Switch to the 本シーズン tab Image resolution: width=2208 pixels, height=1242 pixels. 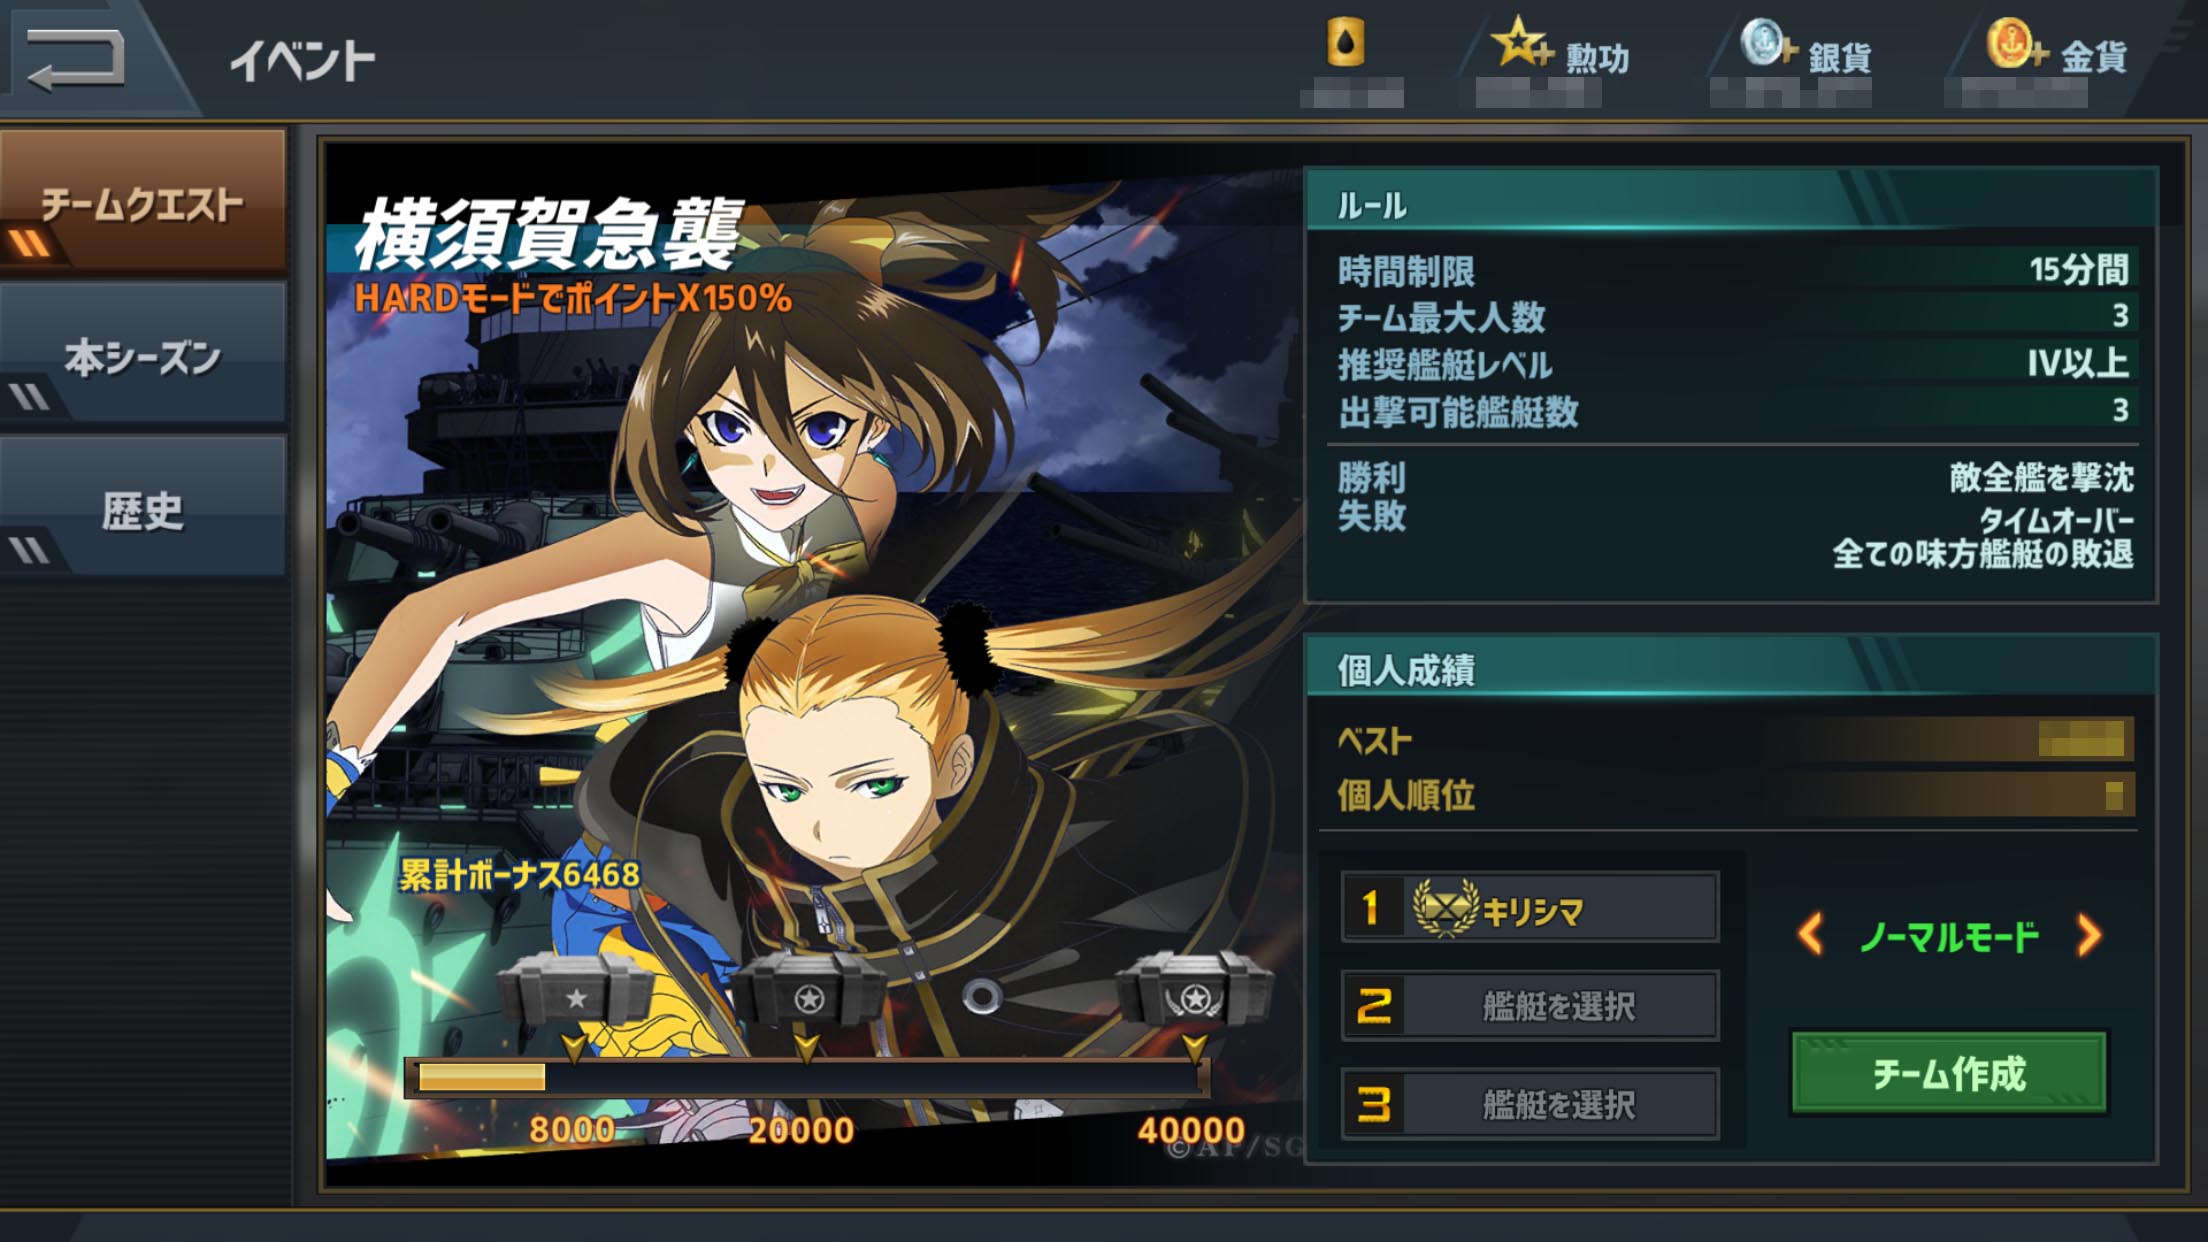[143, 356]
